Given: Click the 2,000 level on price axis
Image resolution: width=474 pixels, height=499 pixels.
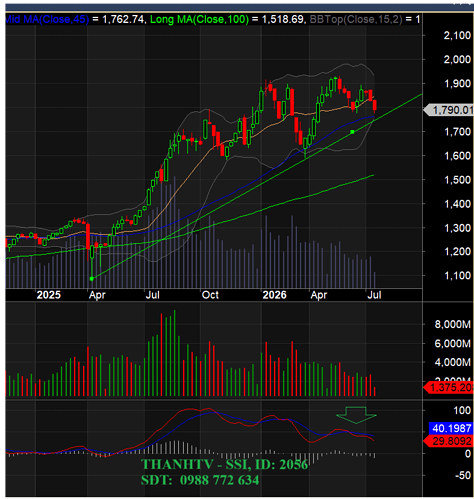Looking at the screenshot, I should [457, 59].
